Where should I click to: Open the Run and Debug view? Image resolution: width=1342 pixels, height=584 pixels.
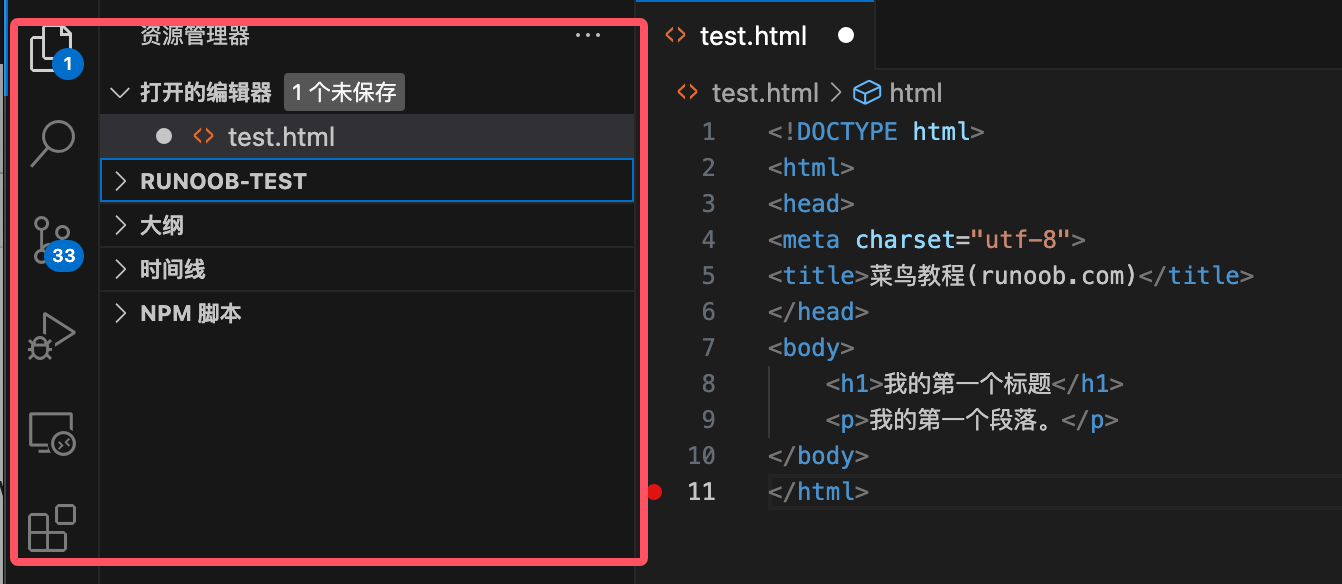click(52, 336)
